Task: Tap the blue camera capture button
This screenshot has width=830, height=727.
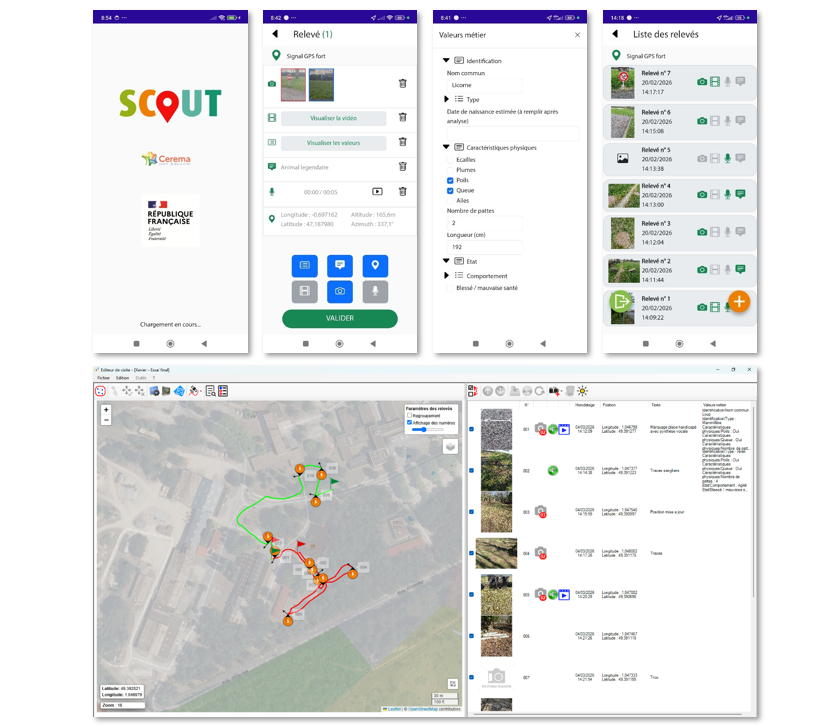Action: (x=340, y=291)
